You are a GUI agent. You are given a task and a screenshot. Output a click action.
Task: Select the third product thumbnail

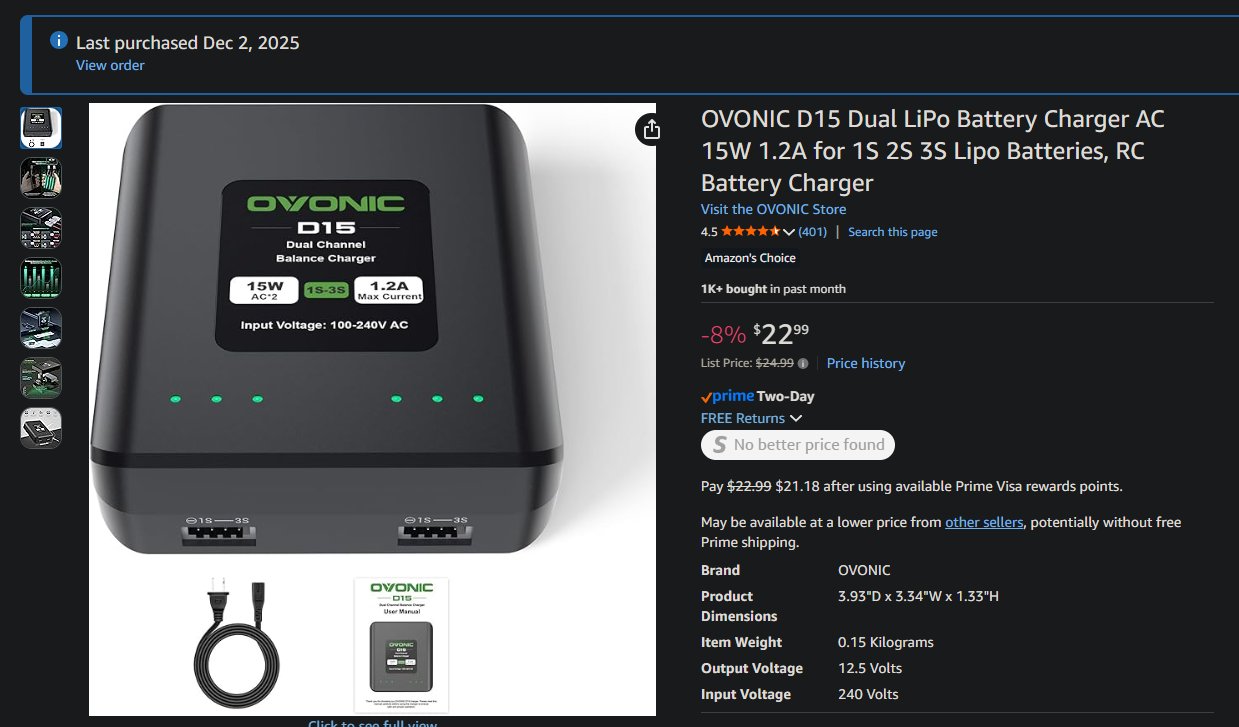pos(41,228)
